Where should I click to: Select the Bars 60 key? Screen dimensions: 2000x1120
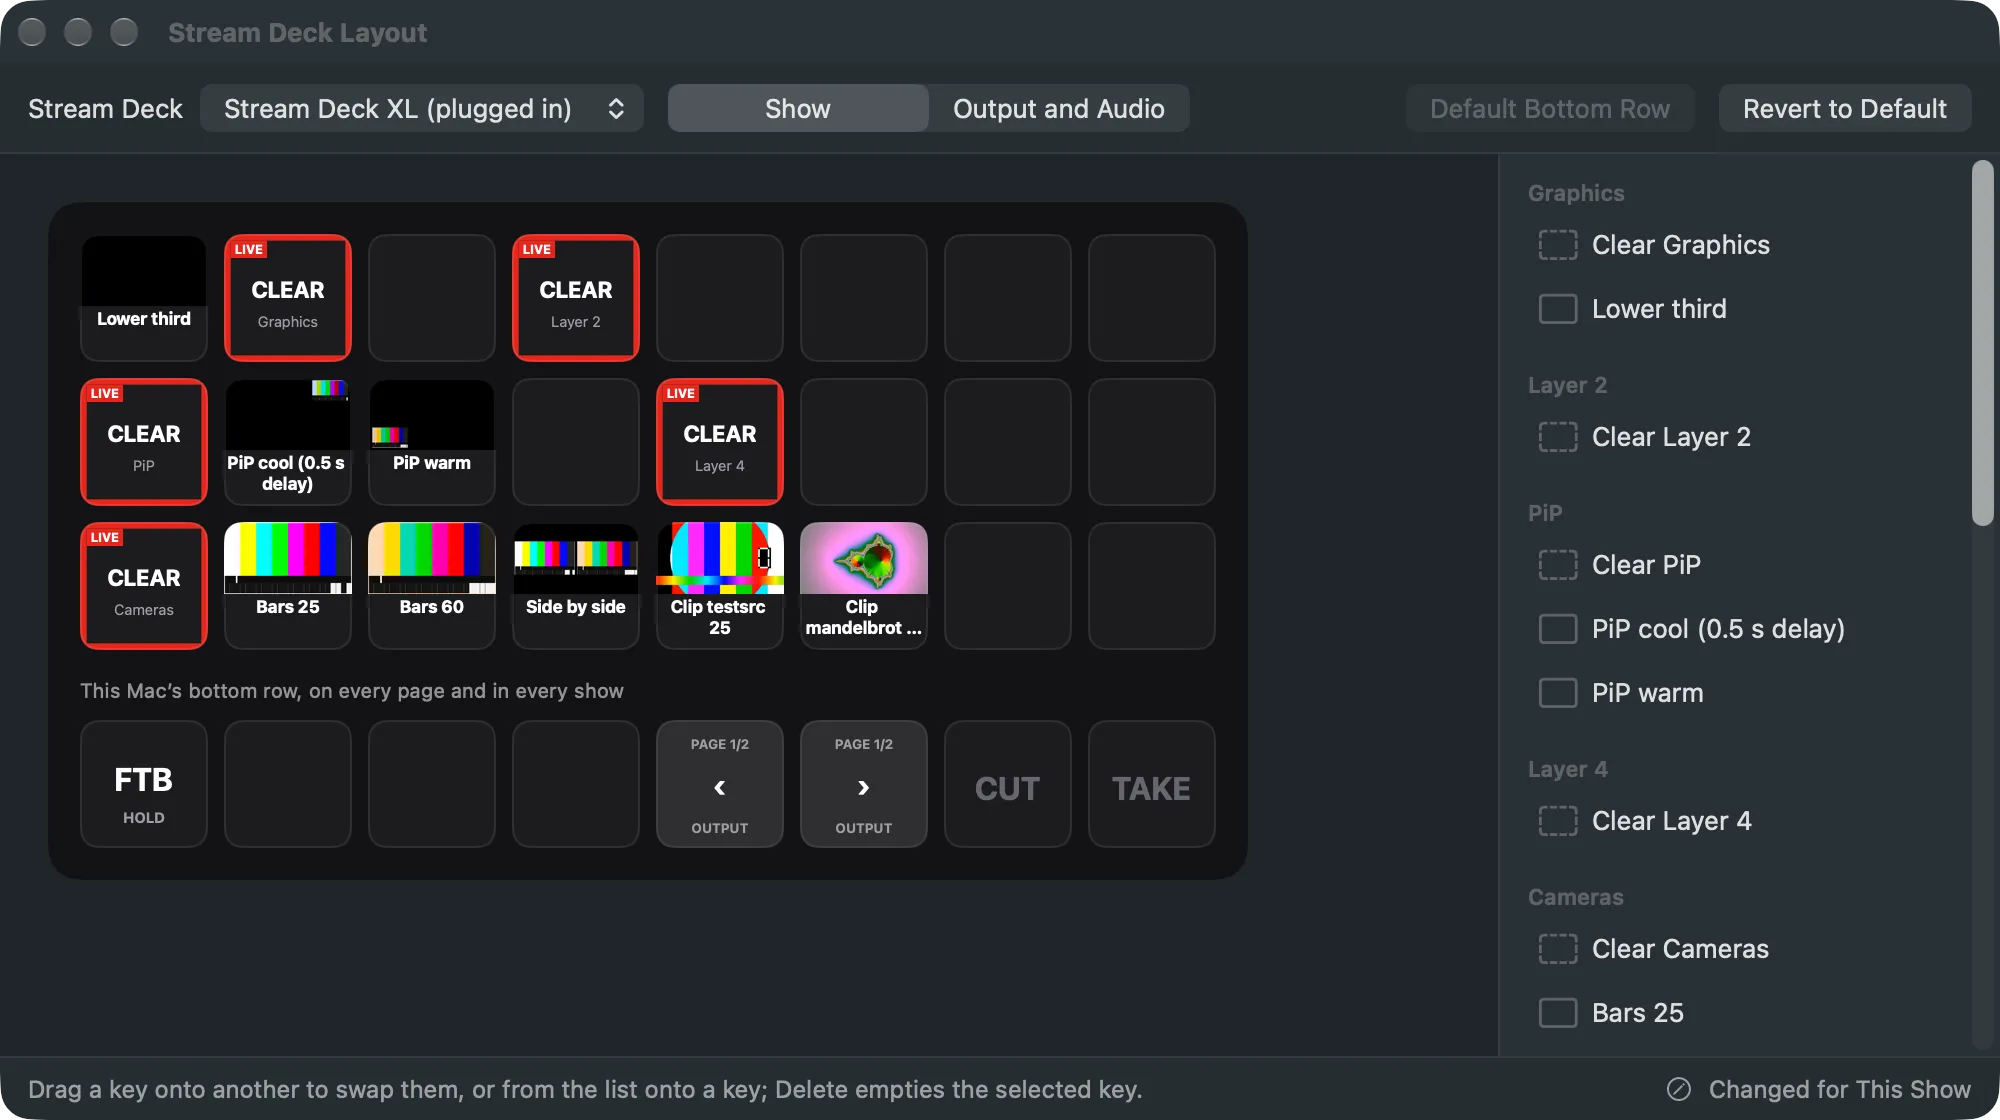tap(432, 586)
